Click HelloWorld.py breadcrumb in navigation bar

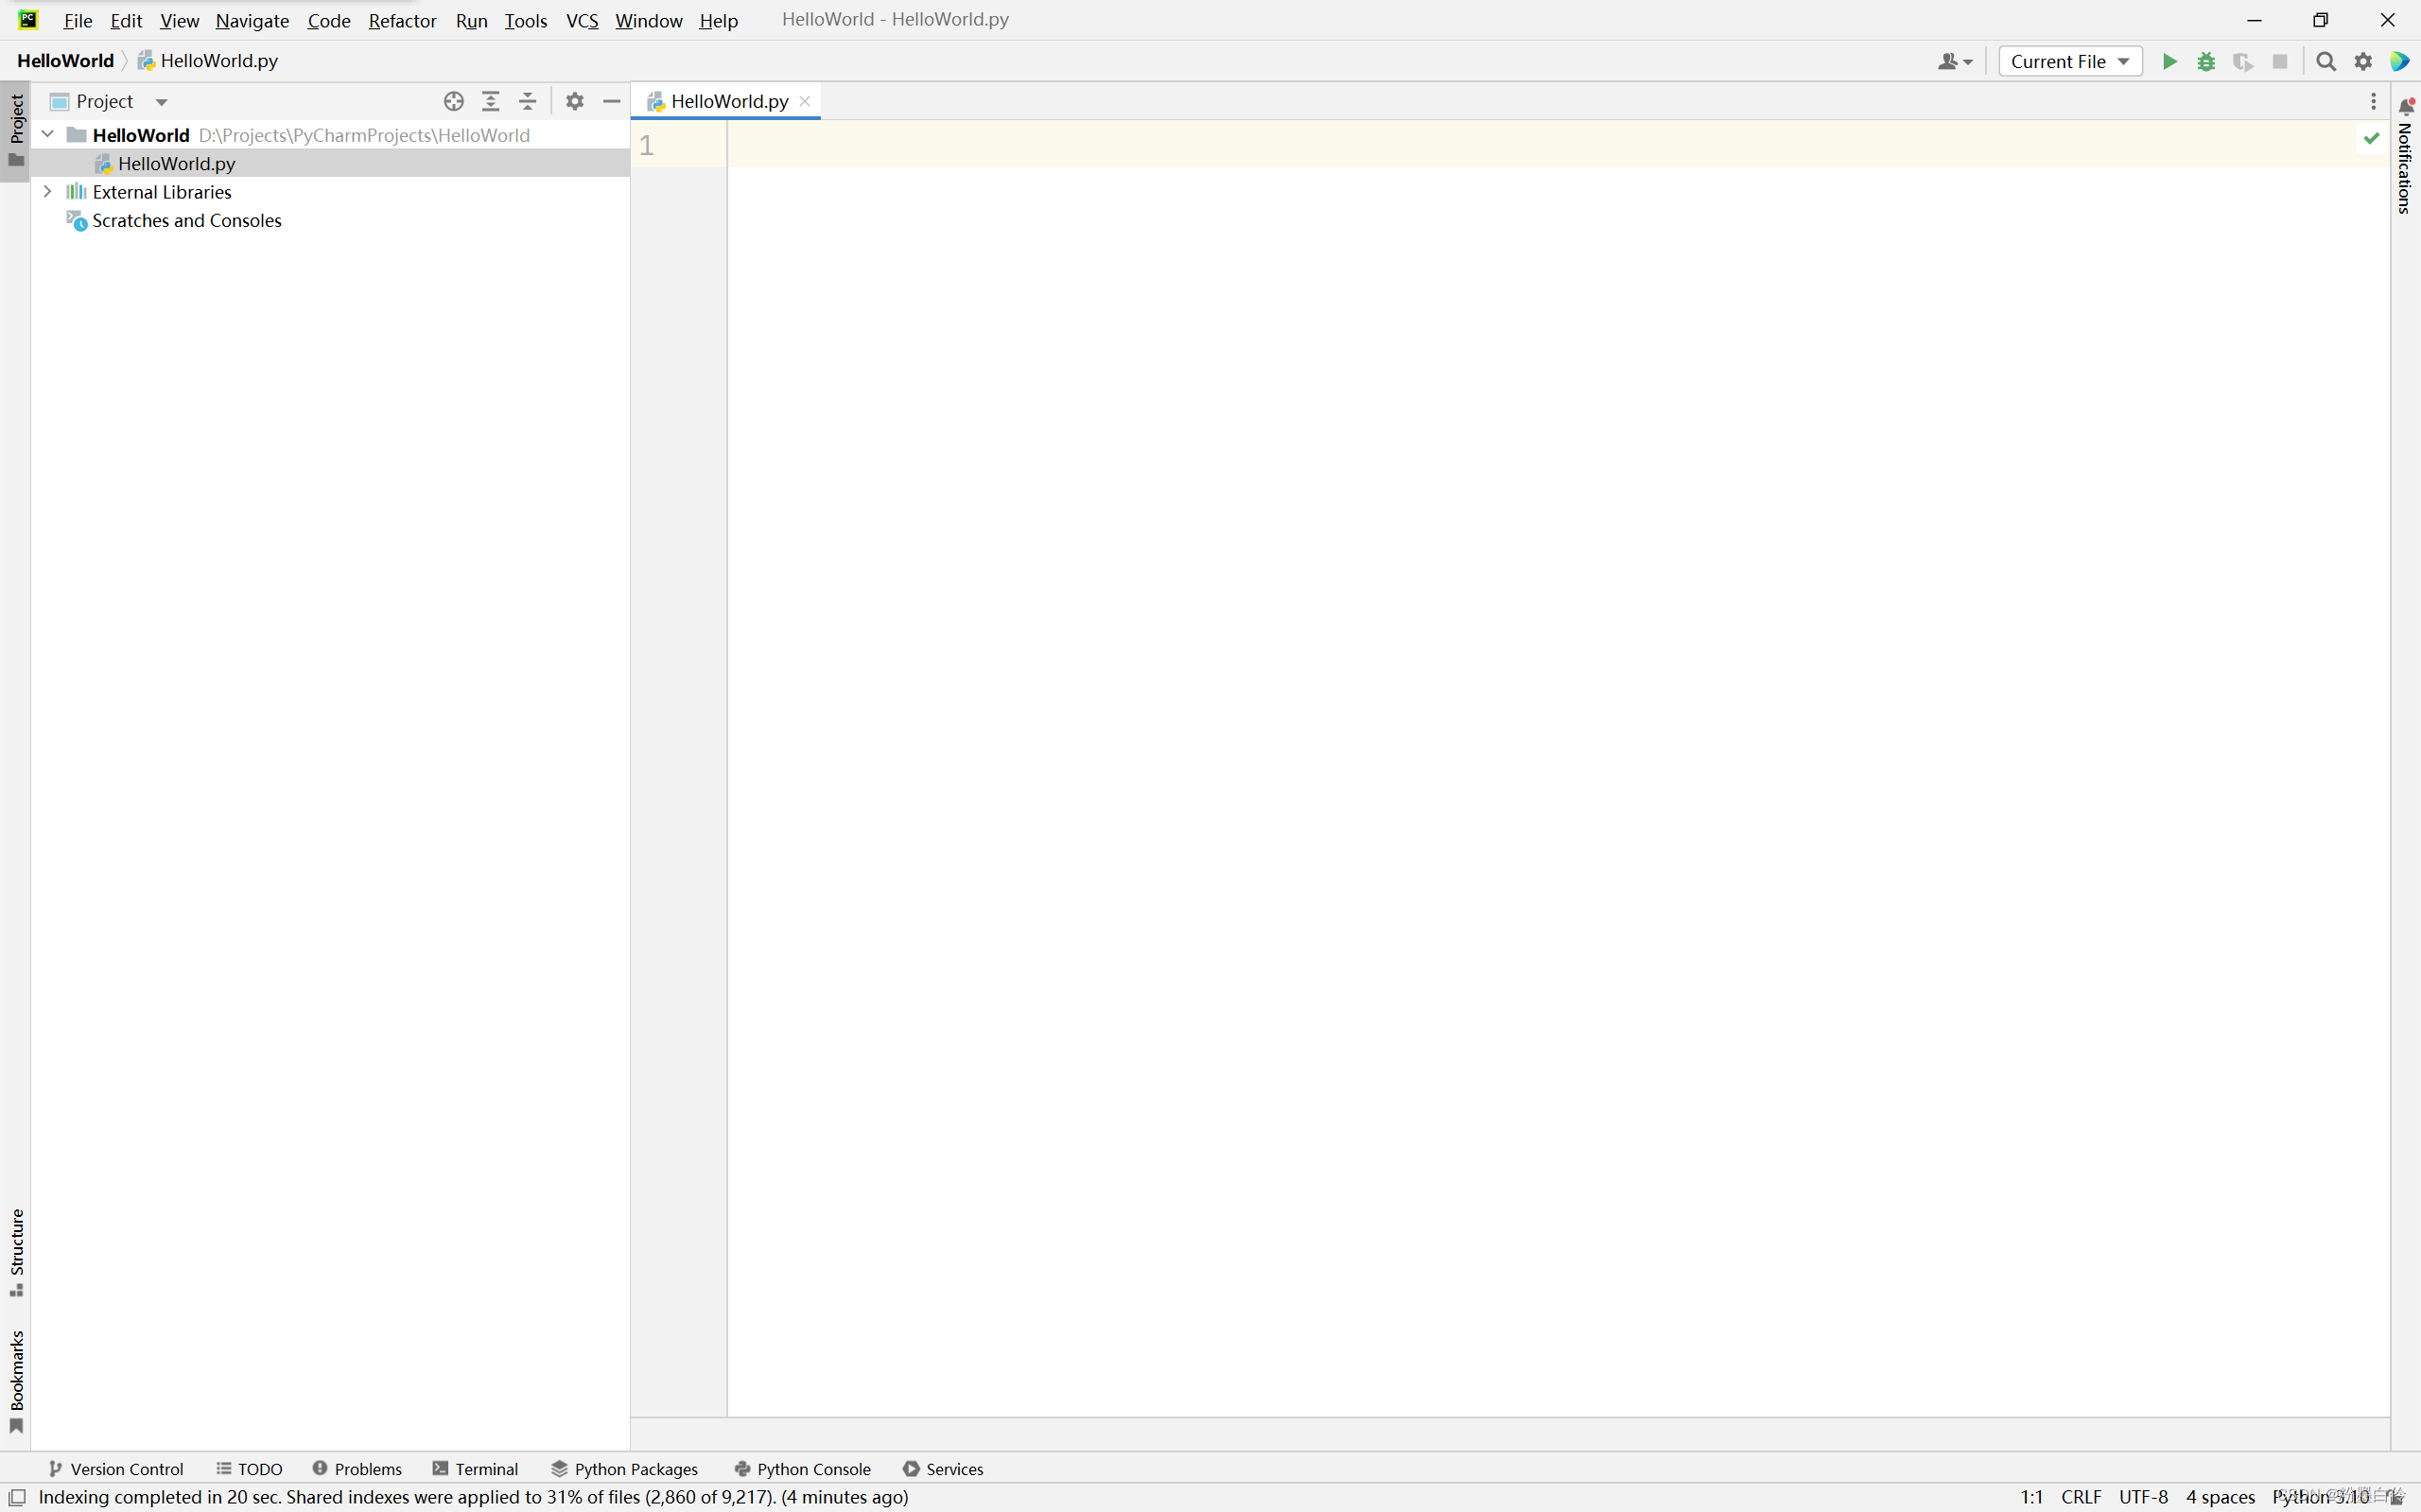click(208, 61)
